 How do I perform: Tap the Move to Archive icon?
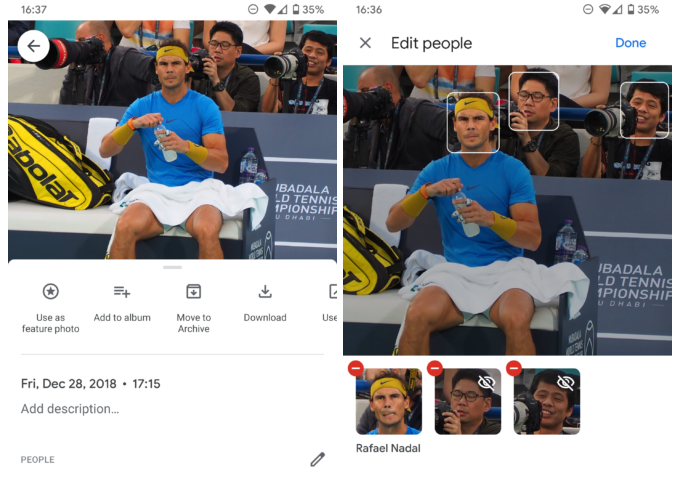(194, 291)
